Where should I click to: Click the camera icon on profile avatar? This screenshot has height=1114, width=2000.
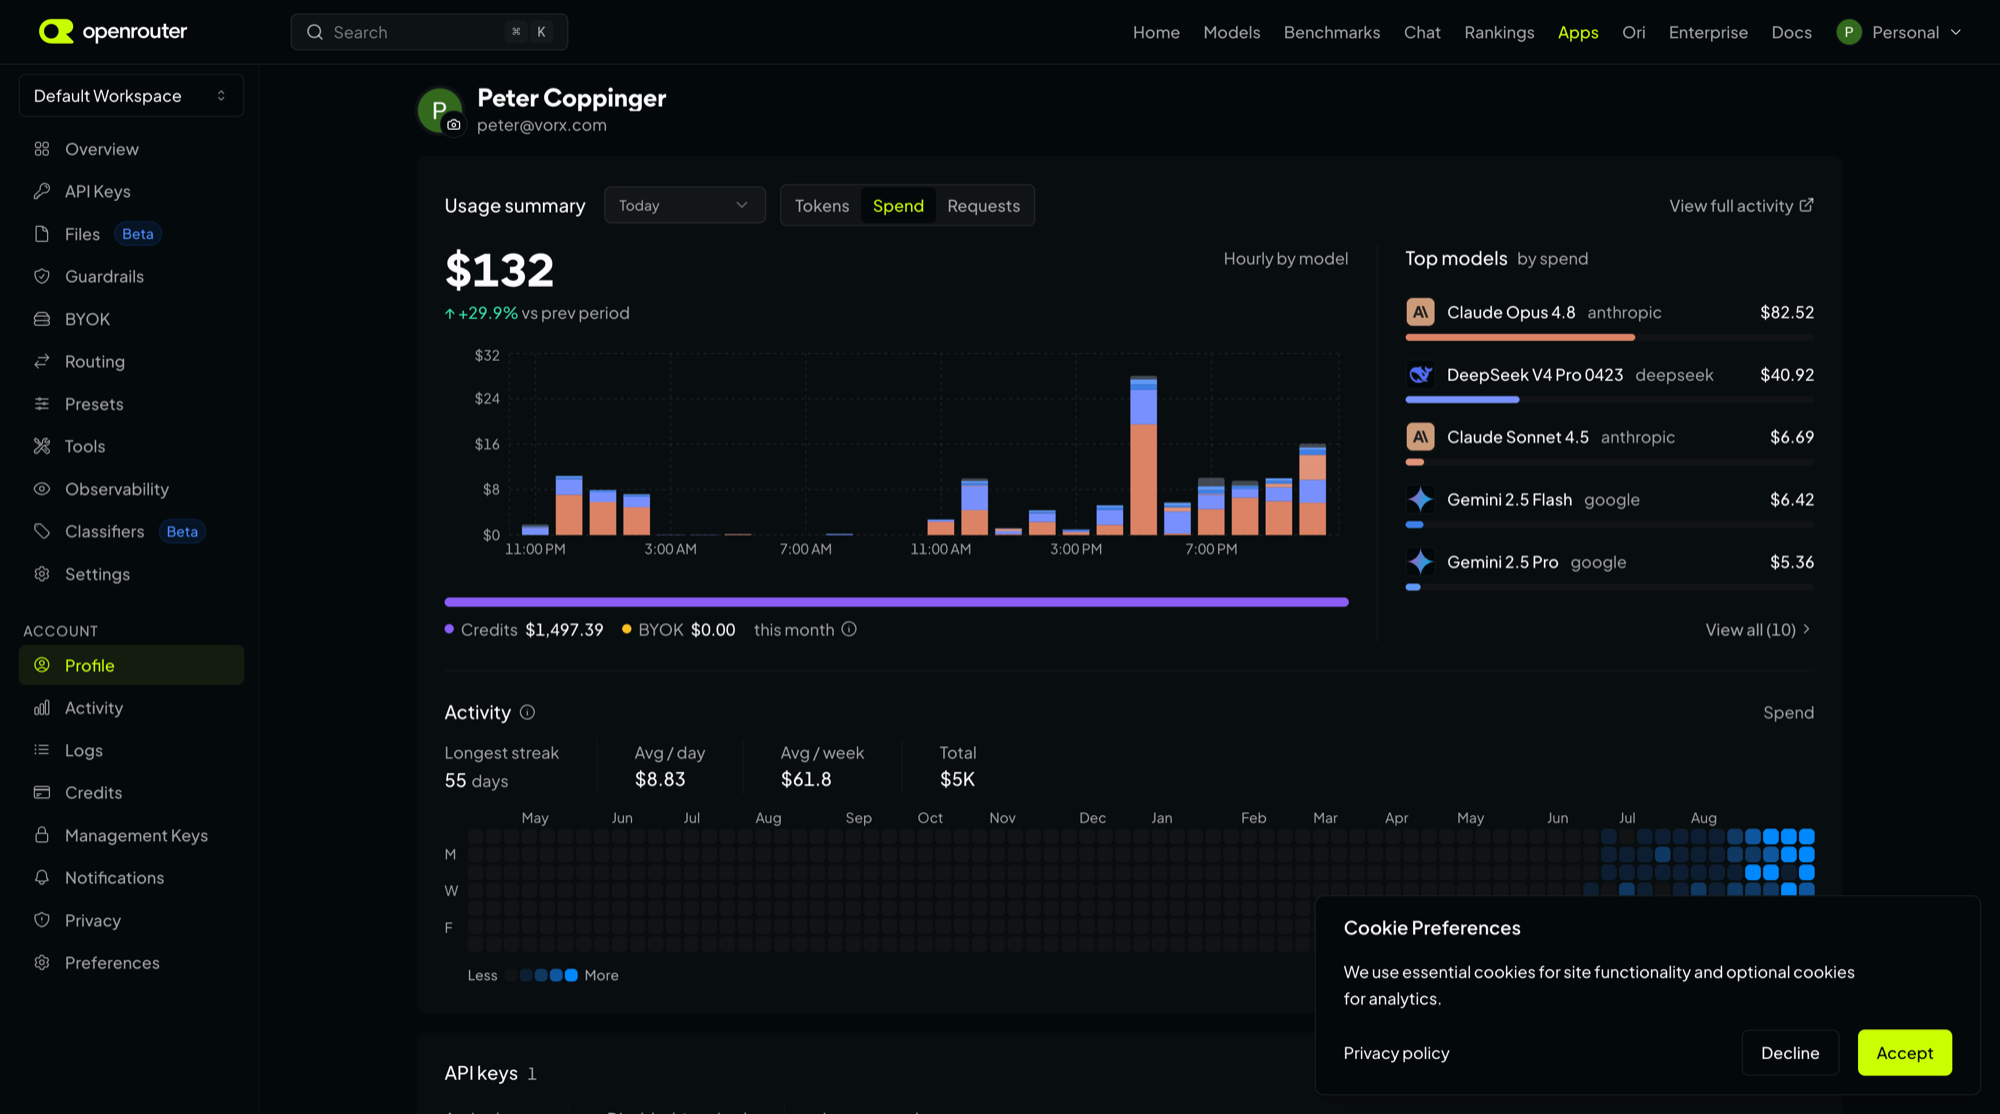pyautogui.click(x=454, y=125)
